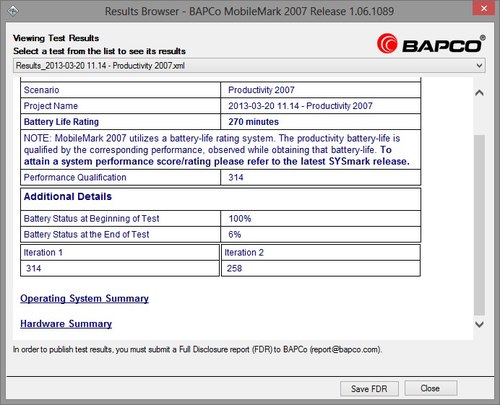Click the Battery Status at Beginning of Test label
Screen dimensions: 500x405
point(91,219)
